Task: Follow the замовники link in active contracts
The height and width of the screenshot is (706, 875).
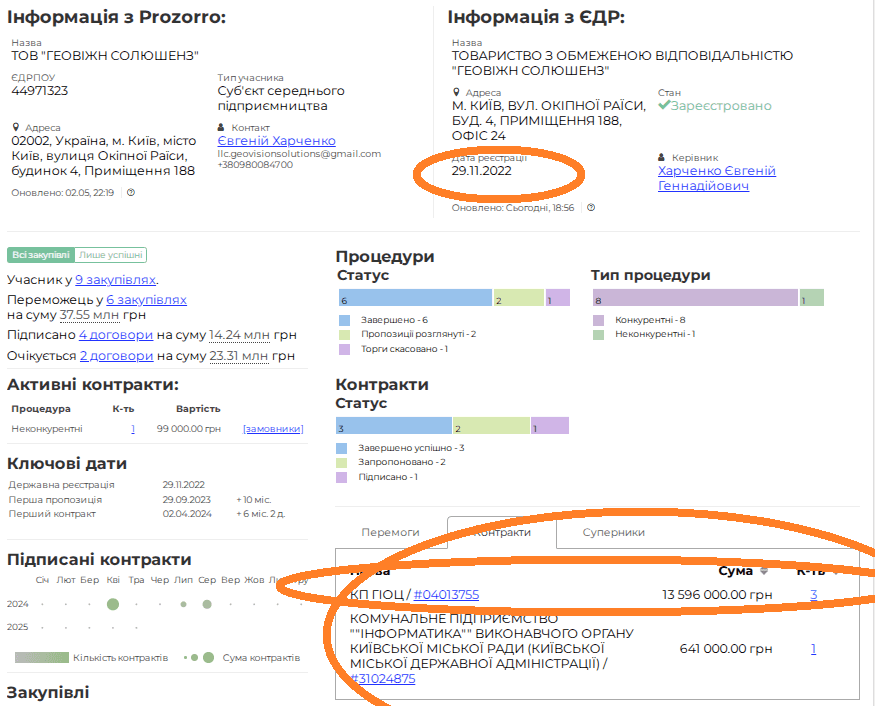Action: tap(272, 429)
